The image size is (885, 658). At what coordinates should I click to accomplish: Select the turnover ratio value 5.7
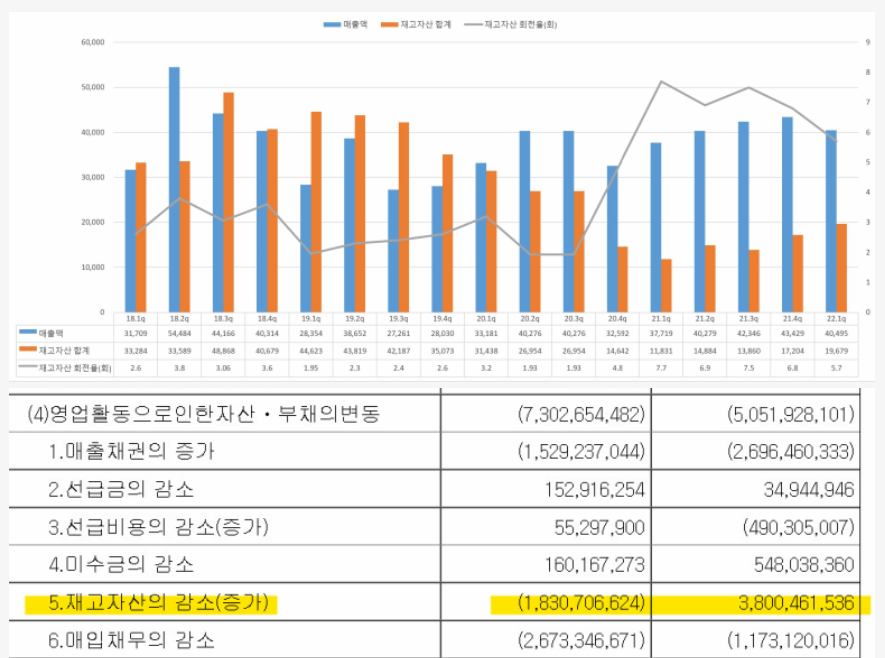click(x=836, y=368)
